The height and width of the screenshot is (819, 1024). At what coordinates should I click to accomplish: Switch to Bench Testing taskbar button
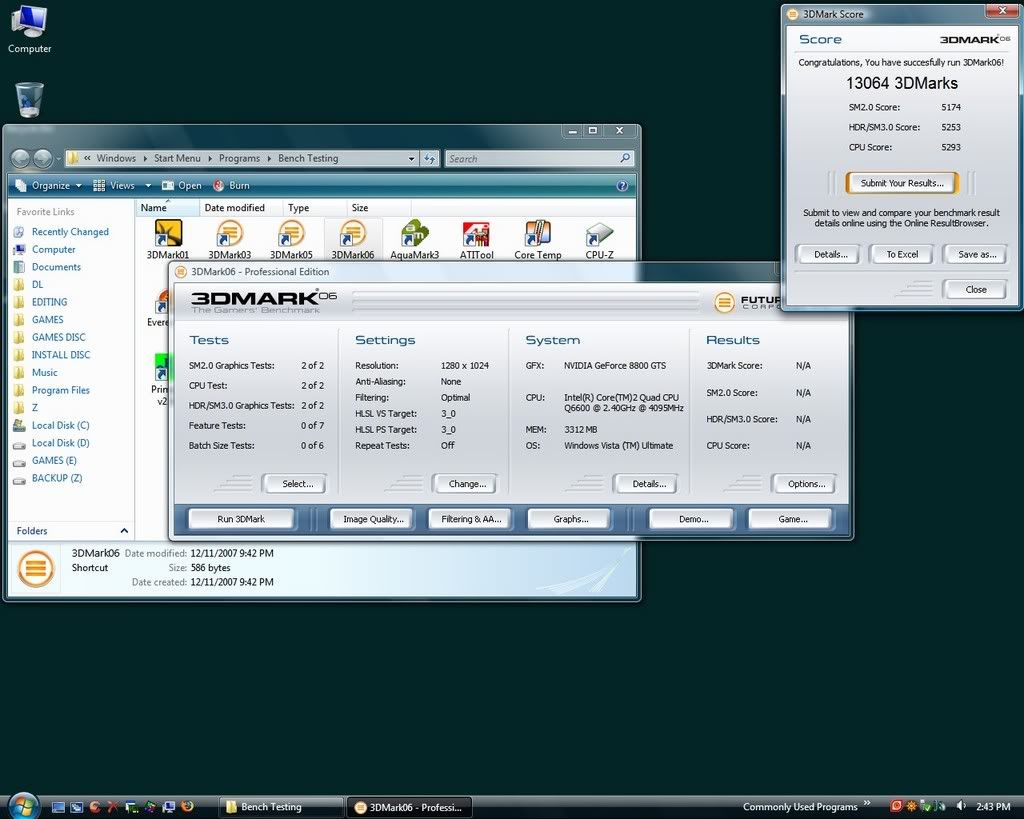[280, 807]
